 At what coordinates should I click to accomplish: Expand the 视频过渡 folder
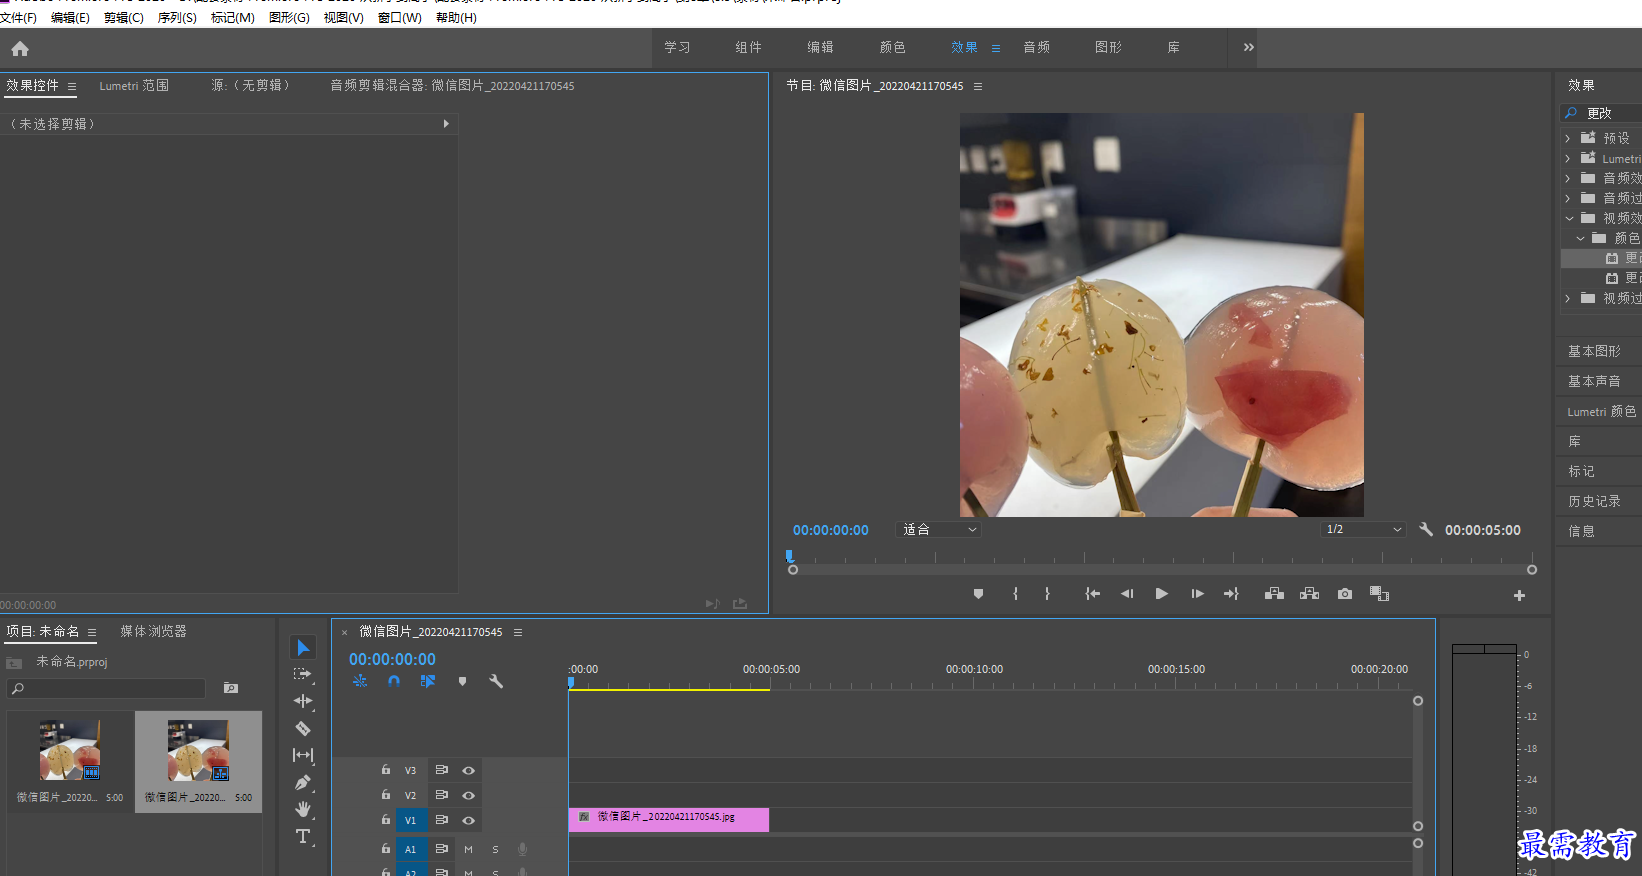point(1567,298)
